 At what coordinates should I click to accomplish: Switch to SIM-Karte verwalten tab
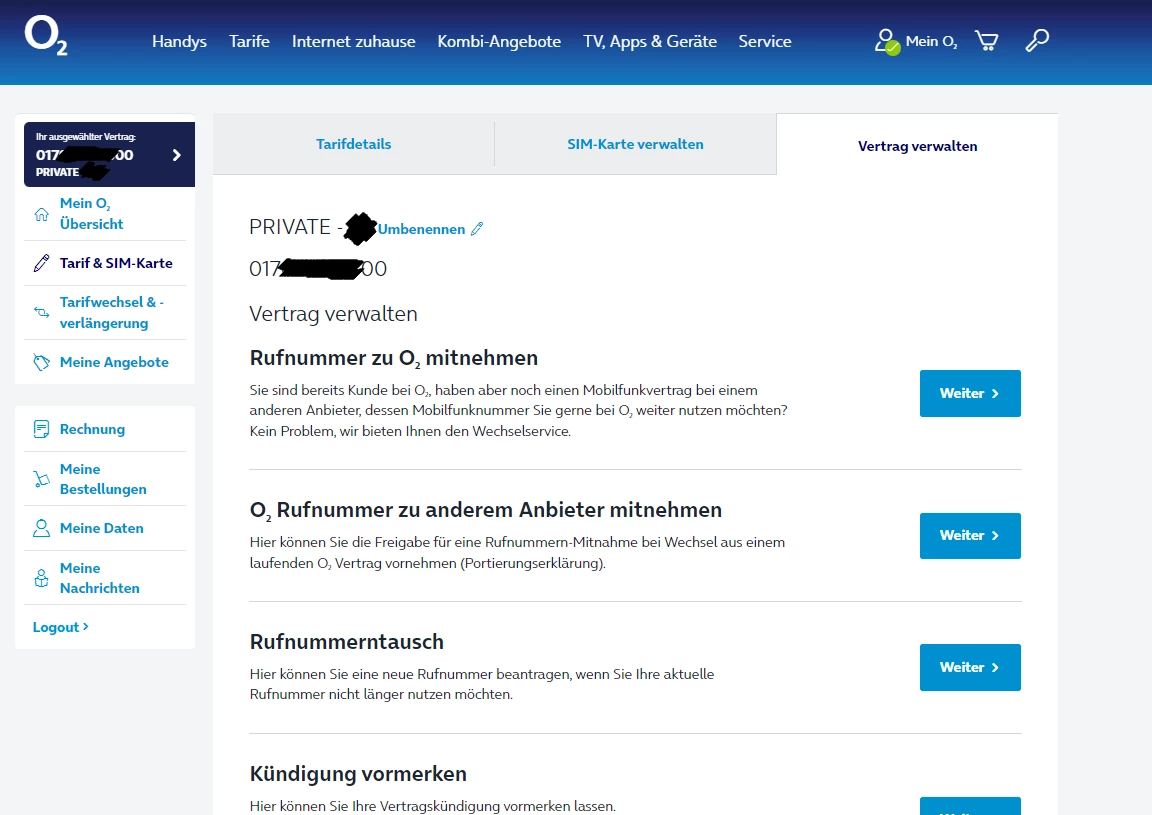click(x=635, y=144)
